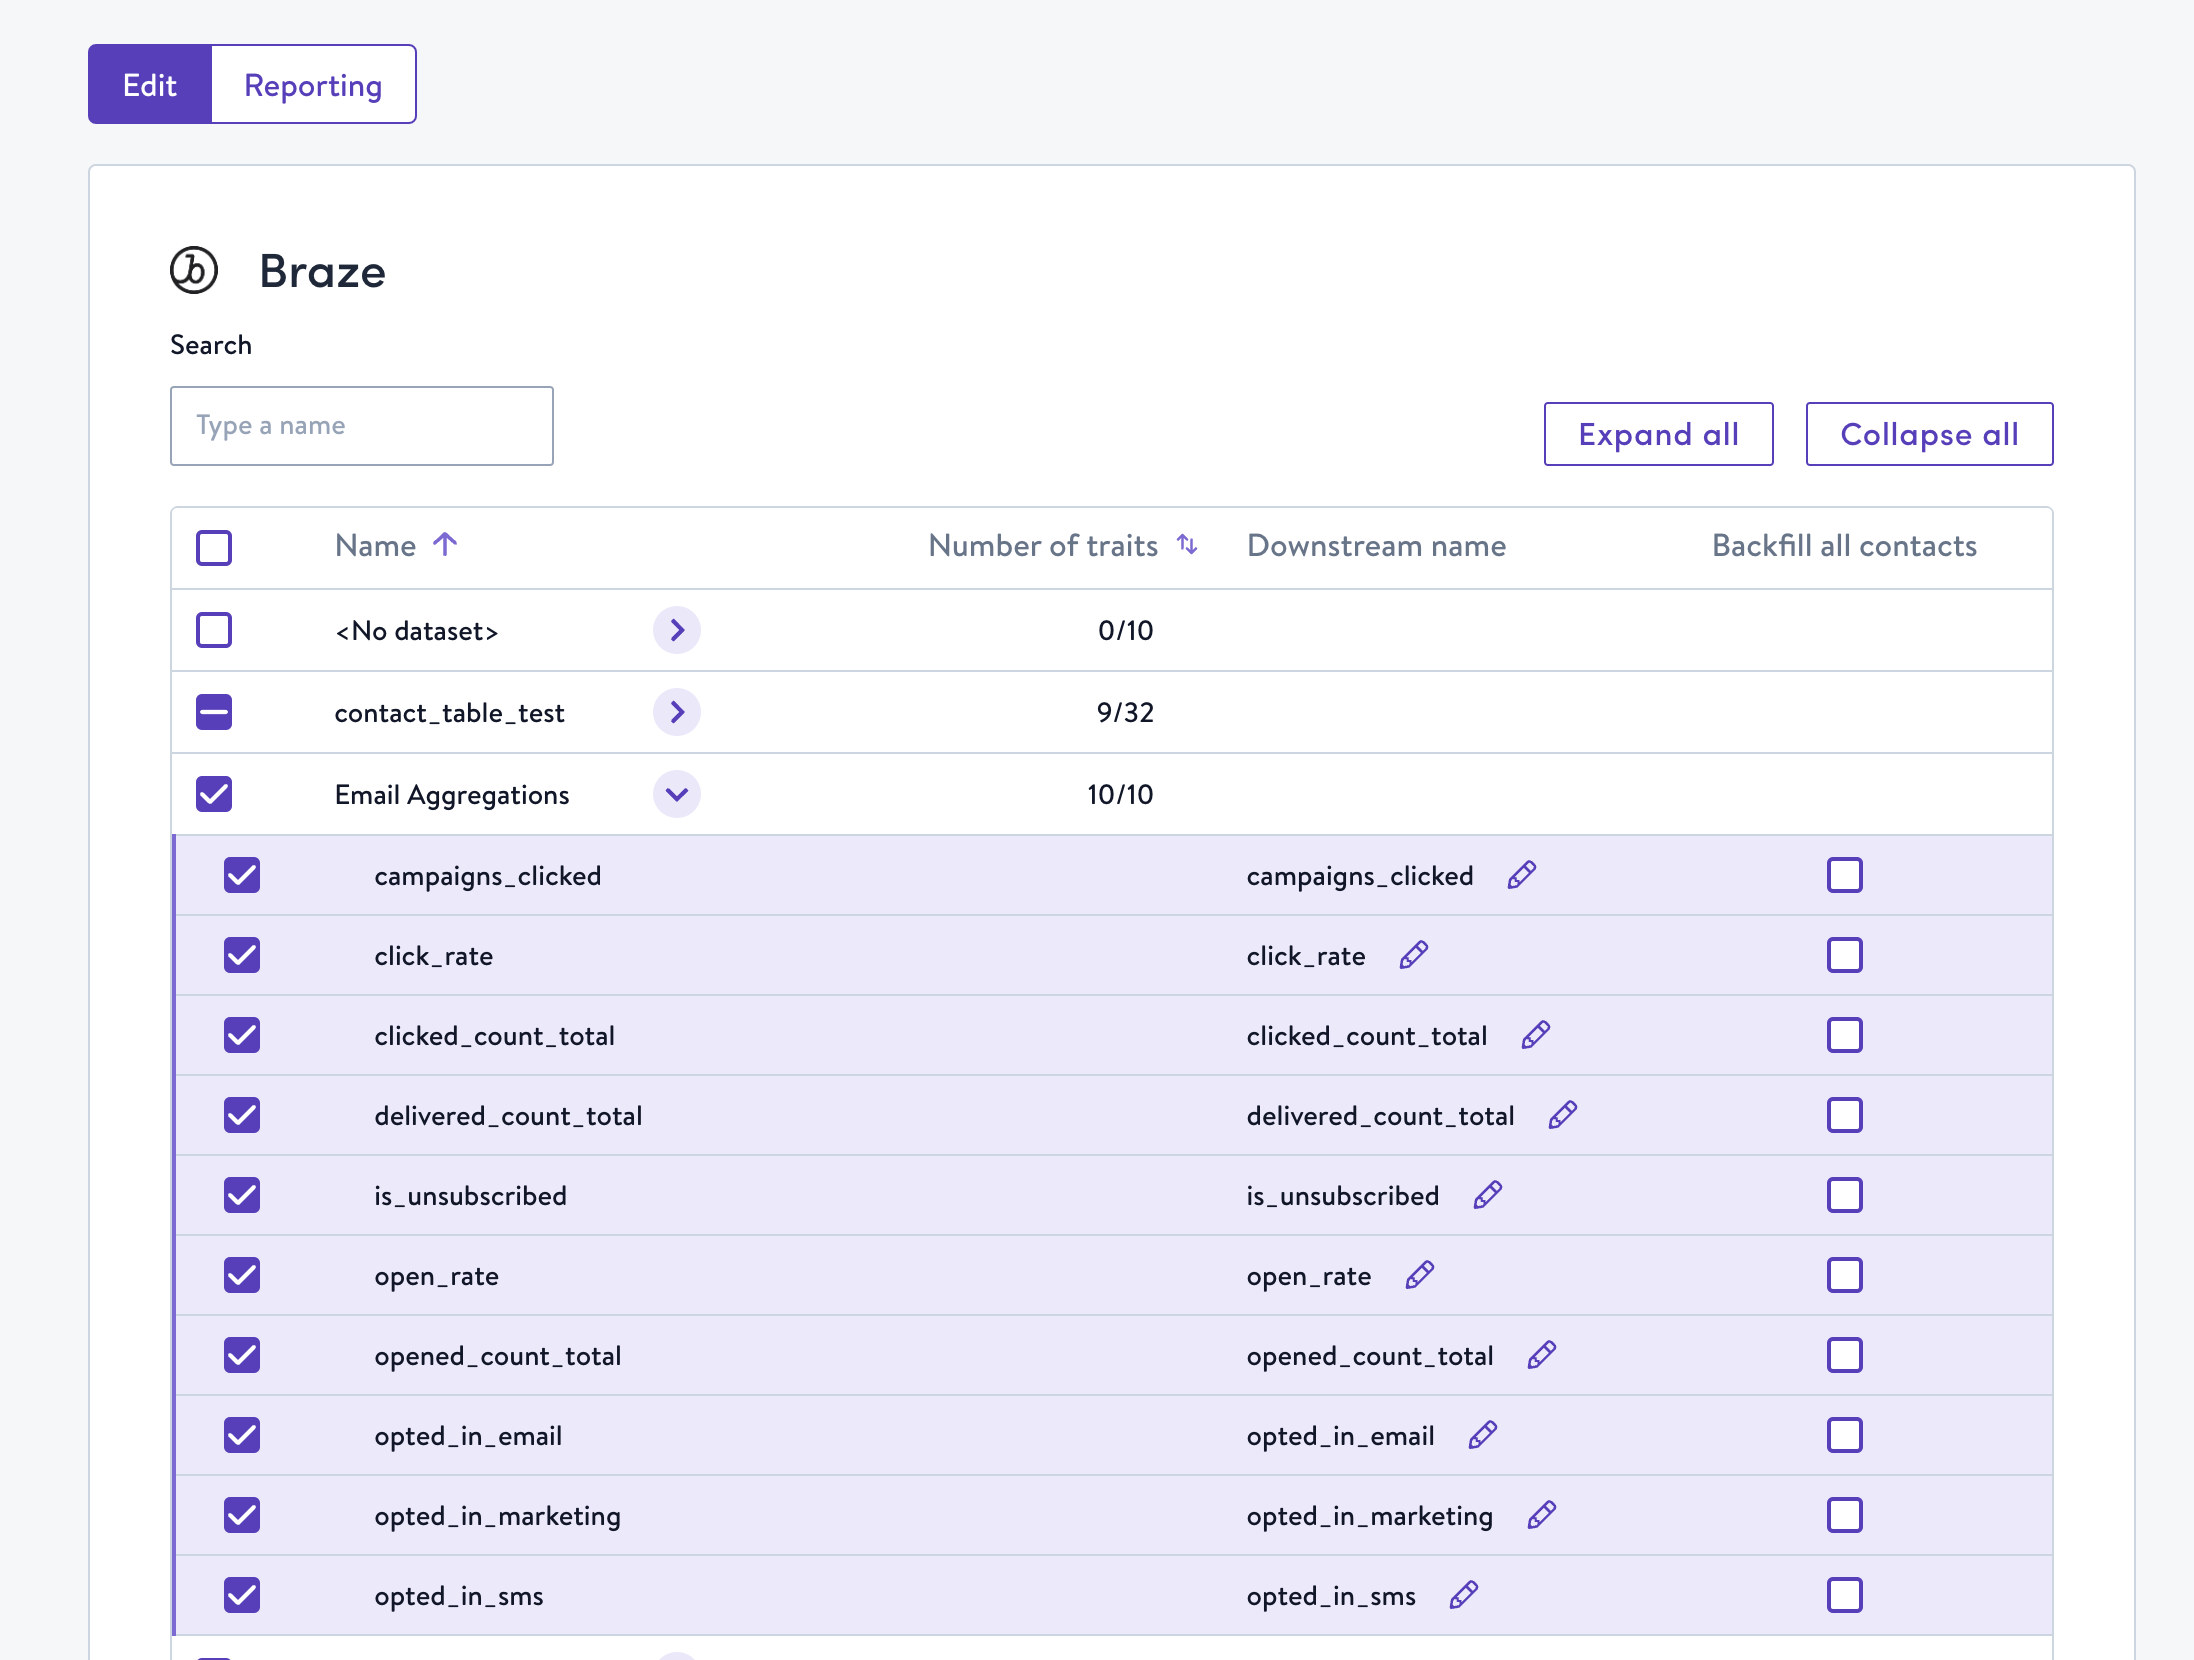The width and height of the screenshot is (2194, 1660).
Task: Switch to the Edit tab
Action: point(148,82)
